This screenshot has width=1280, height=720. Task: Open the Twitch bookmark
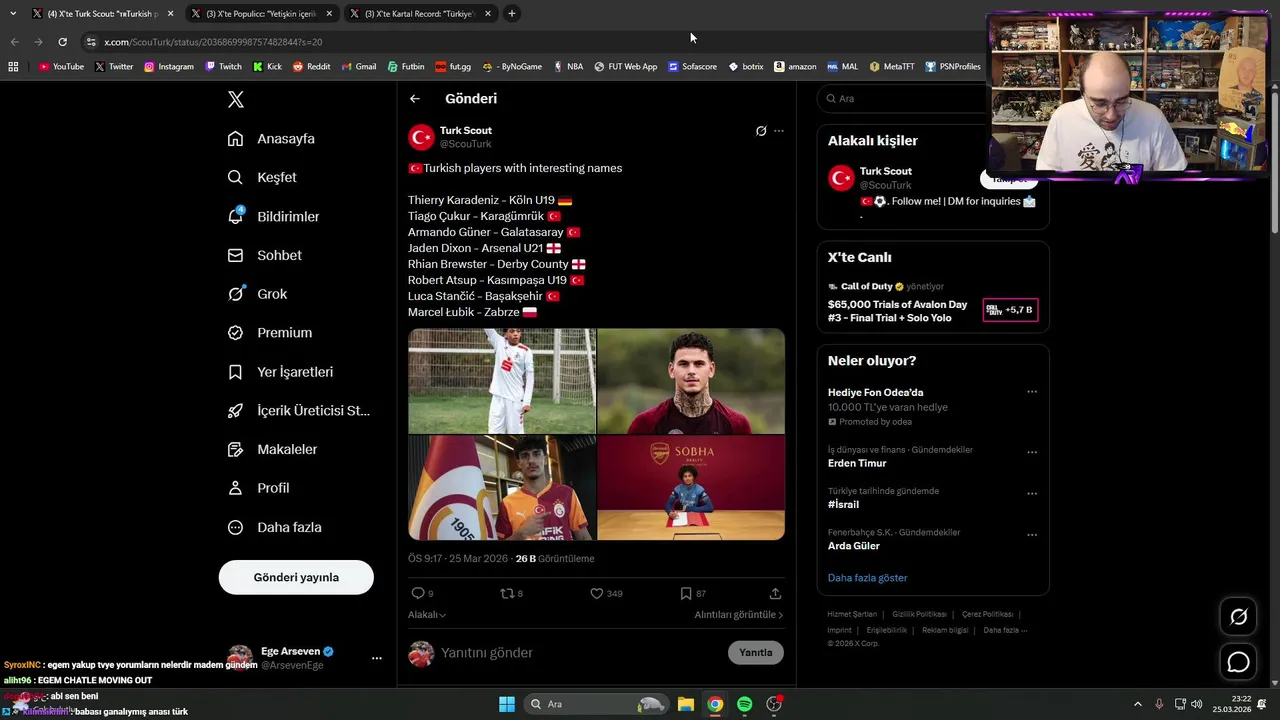tap(224, 66)
